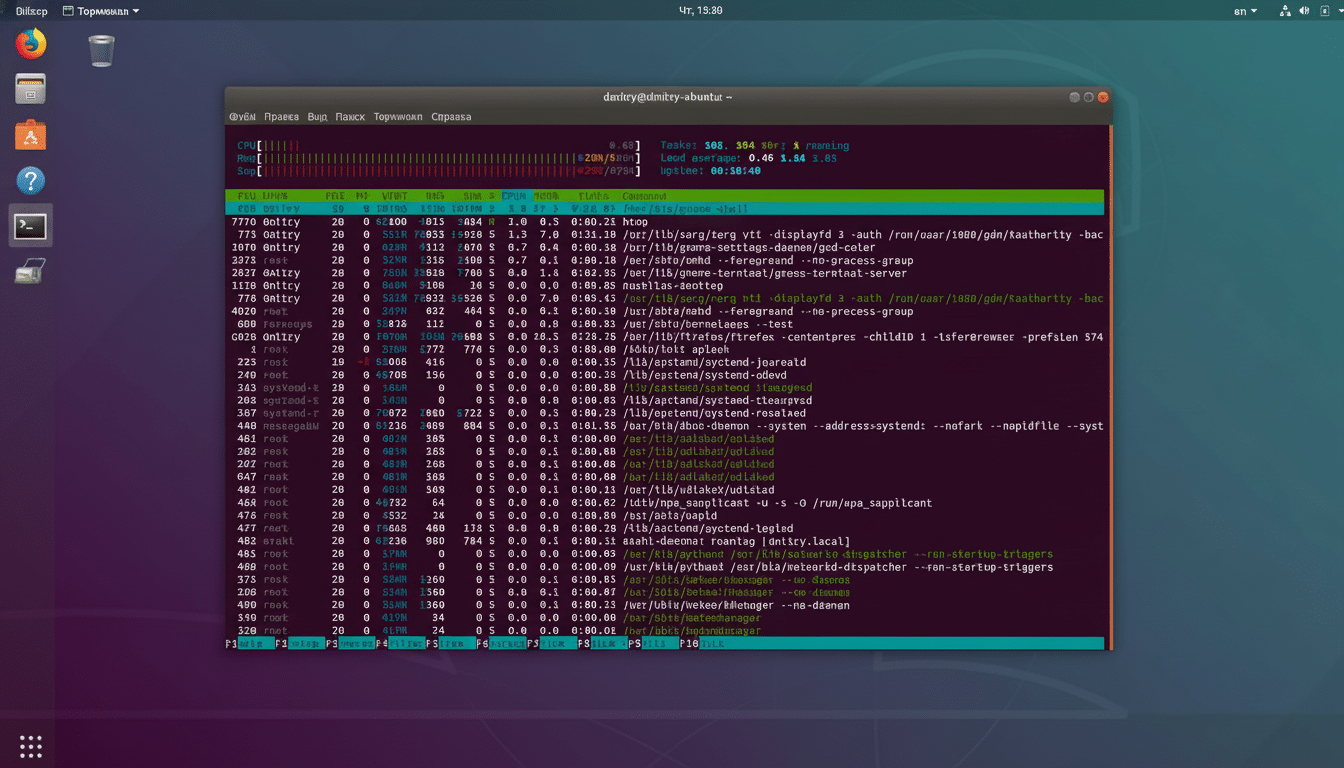Viewport: 1344px width, 768px height.
Task: Open the F6 SortBy selection menu
Action: [500, 643]
